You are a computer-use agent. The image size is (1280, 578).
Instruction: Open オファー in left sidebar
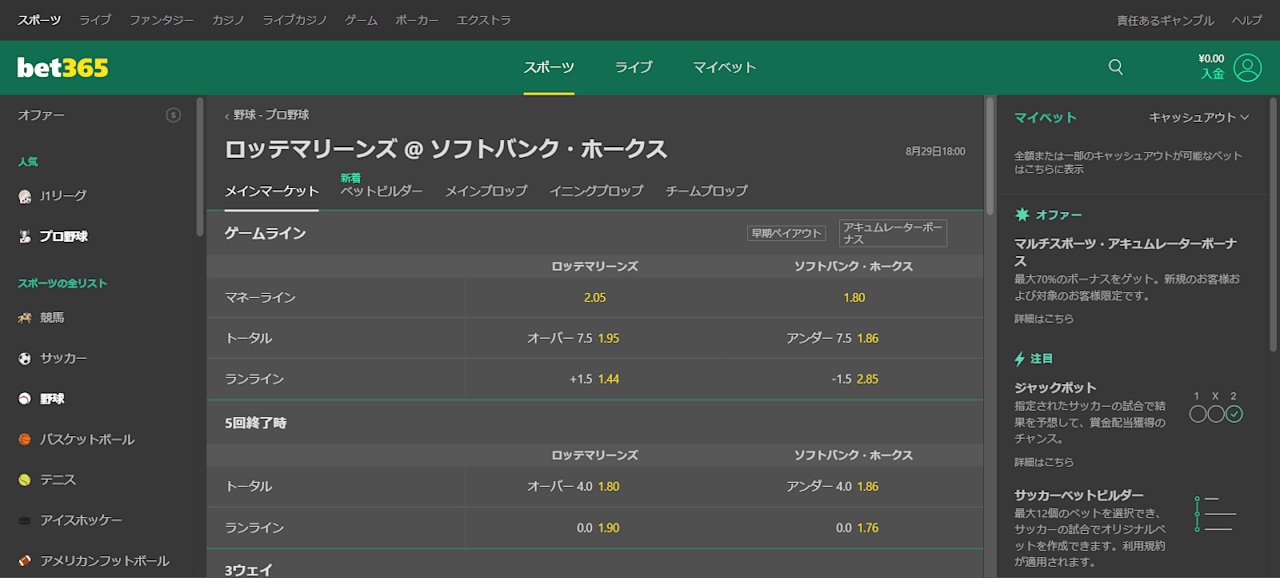41,115
